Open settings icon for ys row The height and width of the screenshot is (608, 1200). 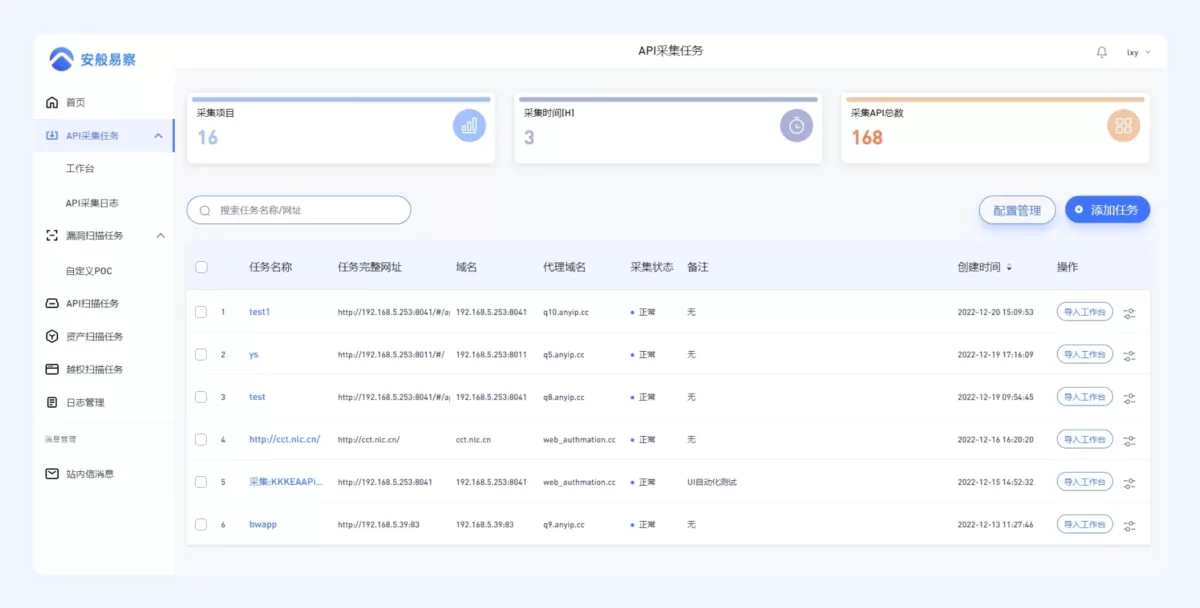pyautogui.click(x=1129, y=355)
